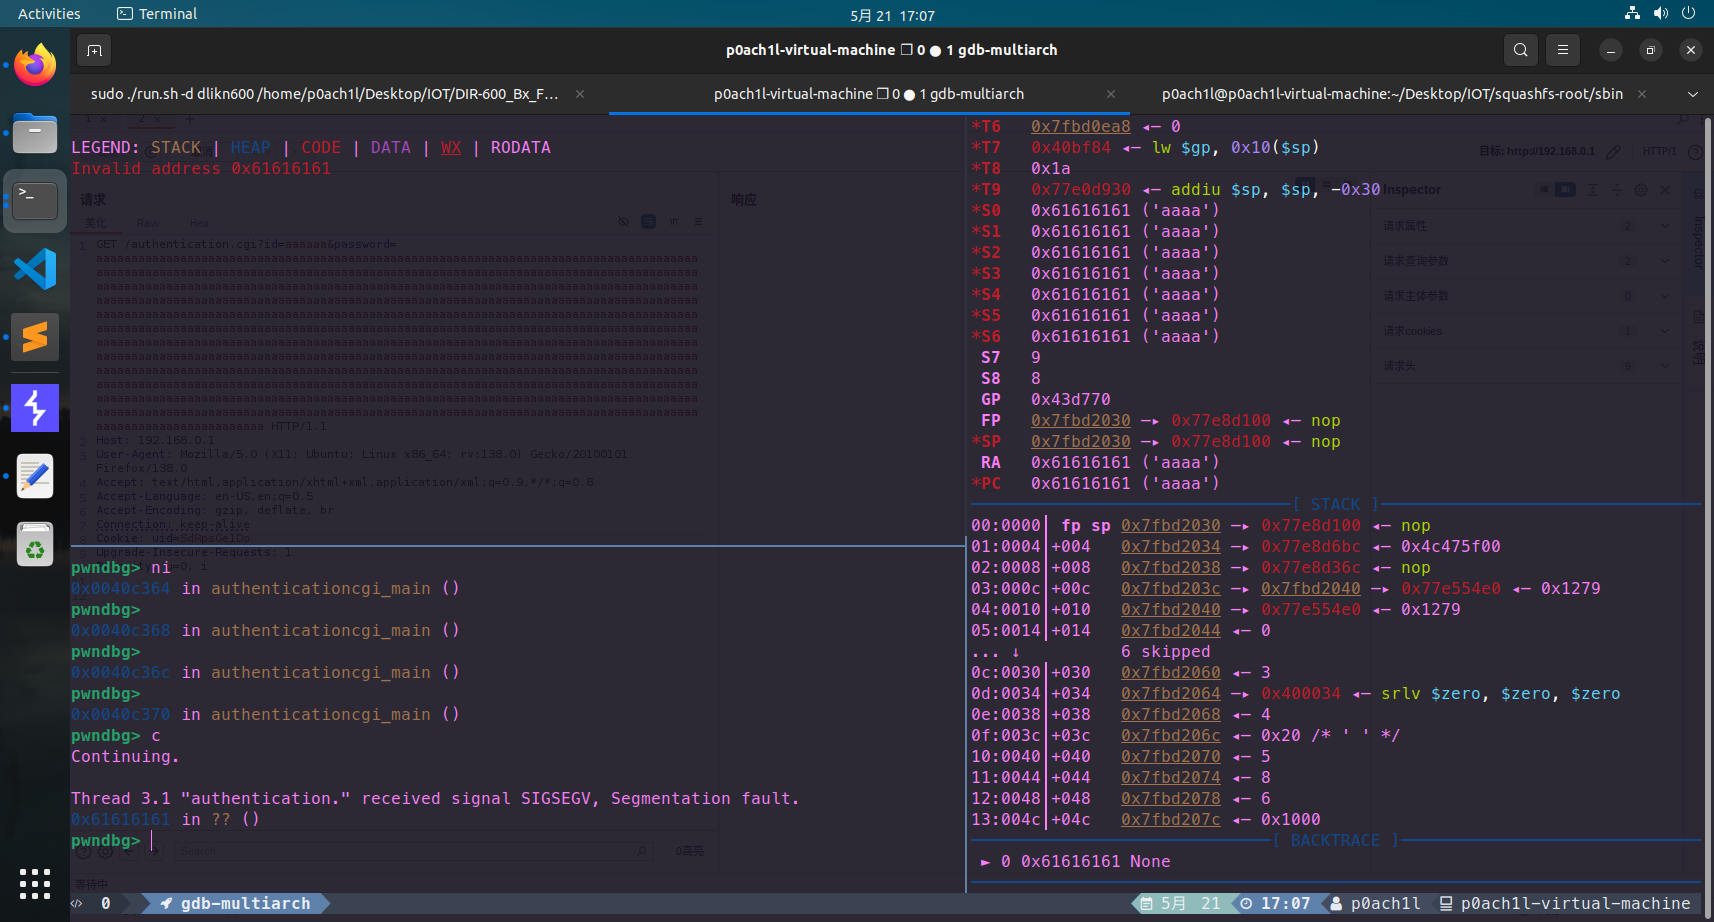Open the terminal hamburger menu
The height and width of the screenshot is (922, 1714).
click(x=1562, y=50)
